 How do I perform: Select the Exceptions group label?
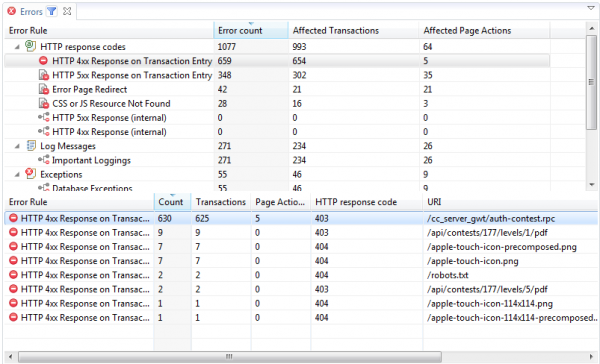(x=61, y=175)
